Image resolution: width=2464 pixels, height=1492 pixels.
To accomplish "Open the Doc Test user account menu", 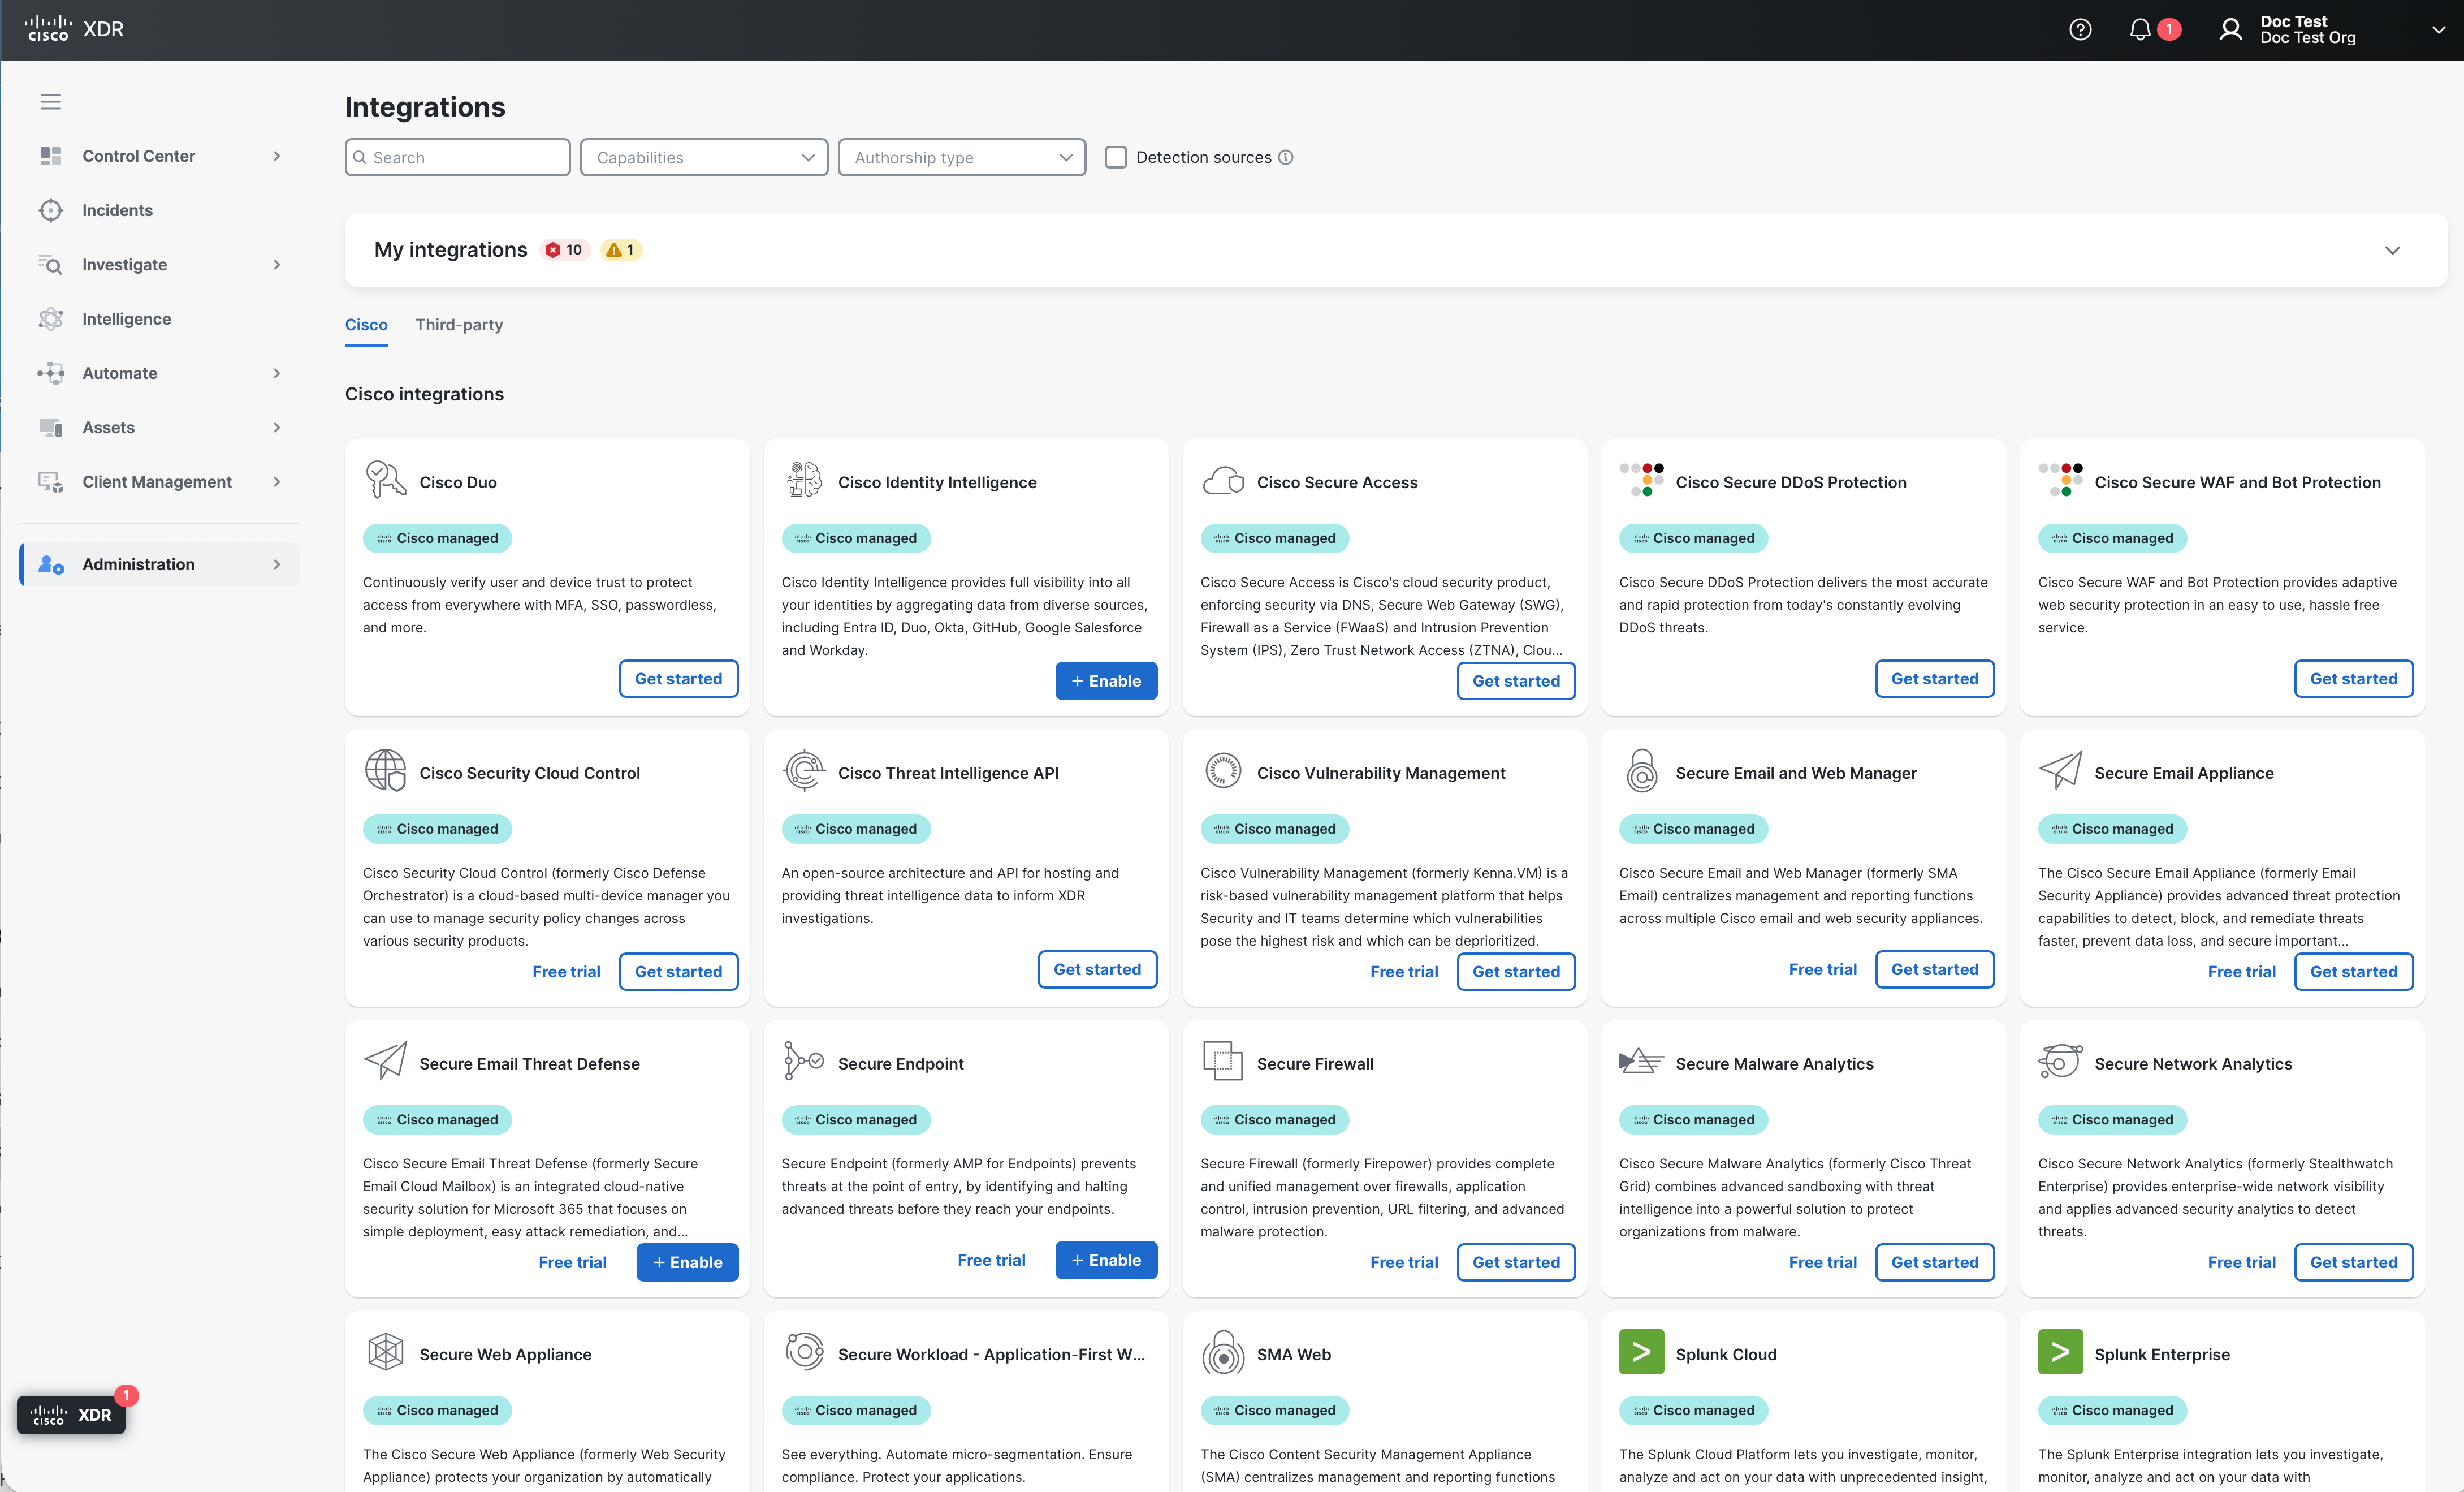I will point(2437,29).
